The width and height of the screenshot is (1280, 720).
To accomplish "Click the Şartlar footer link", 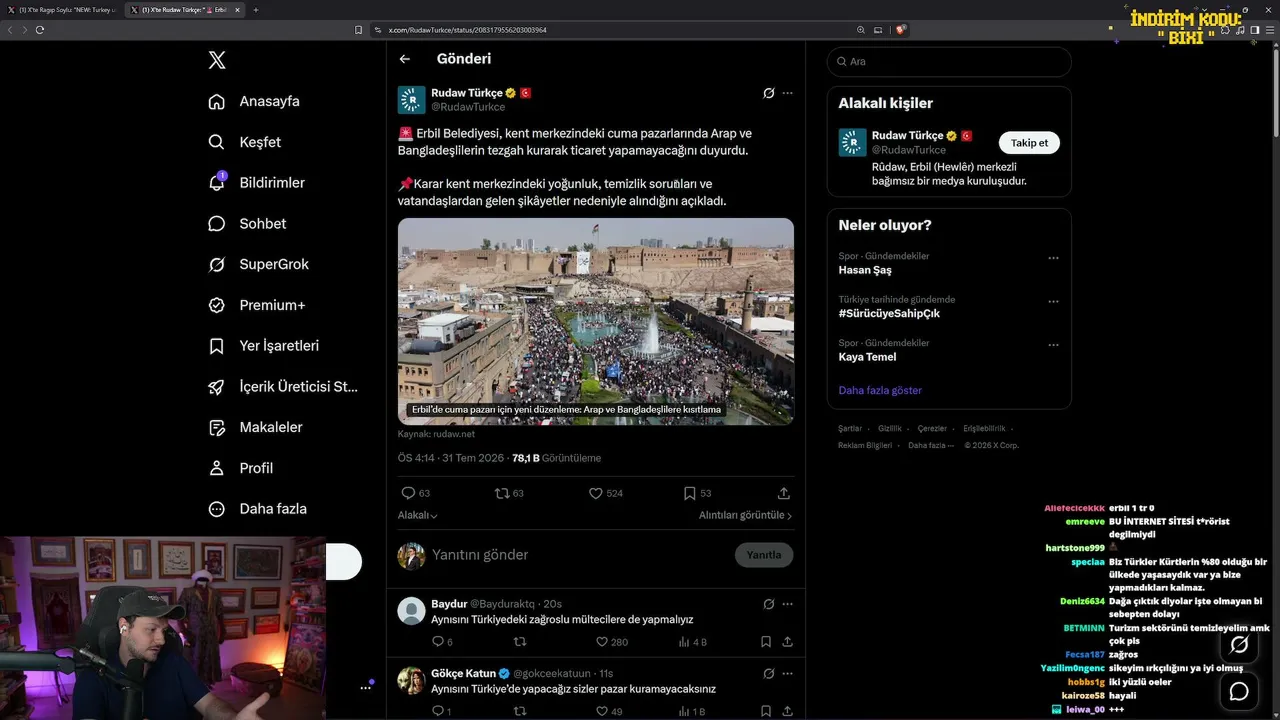I will point(850,428).
